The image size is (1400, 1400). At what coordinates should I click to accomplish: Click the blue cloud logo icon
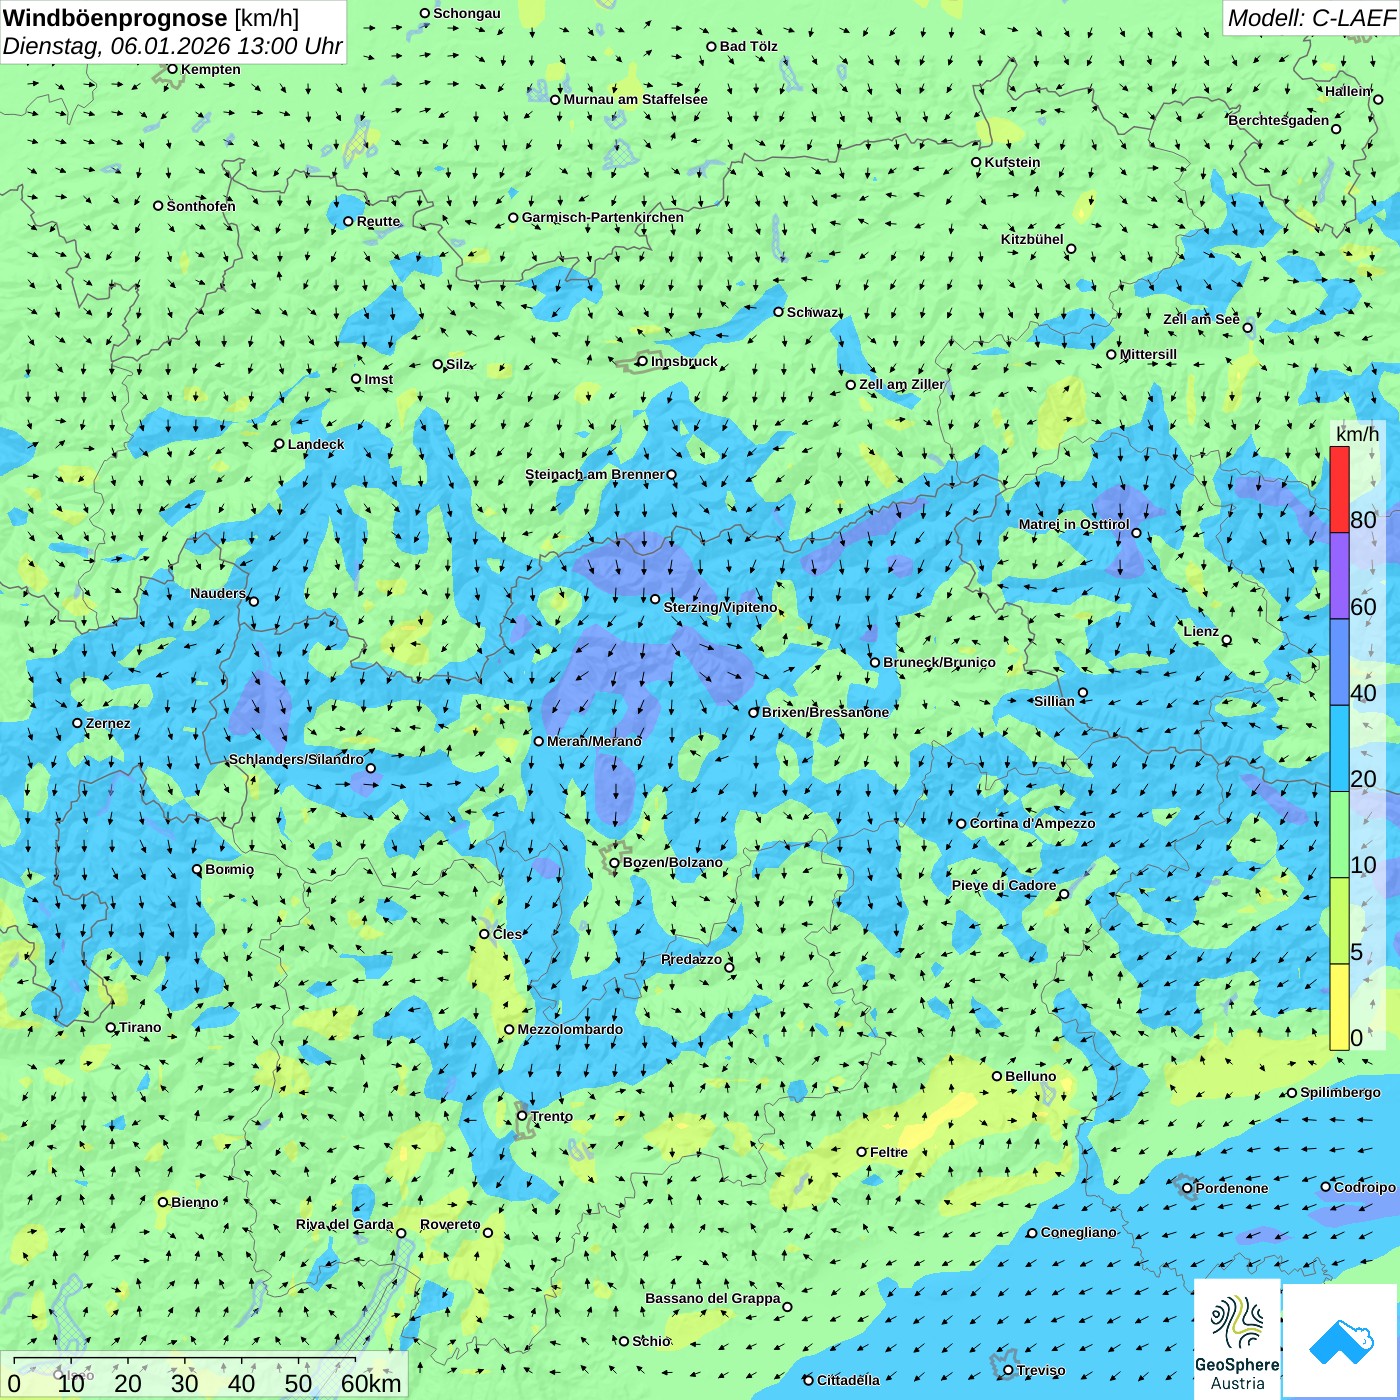coord(1341,1341)
